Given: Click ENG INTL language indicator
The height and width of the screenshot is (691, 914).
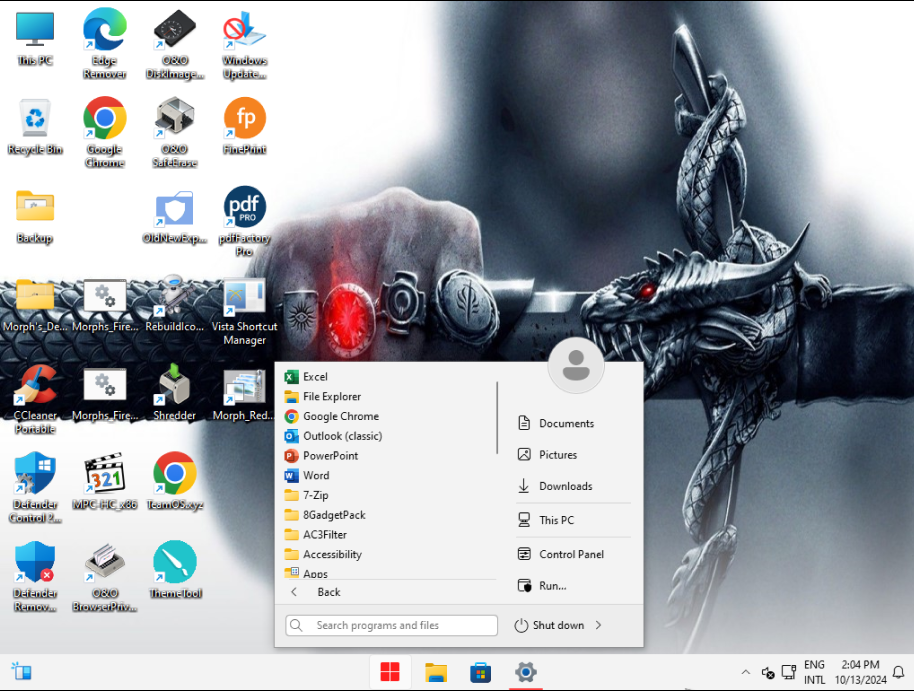Looking at the screenshot, I should (x=814, y=672).
